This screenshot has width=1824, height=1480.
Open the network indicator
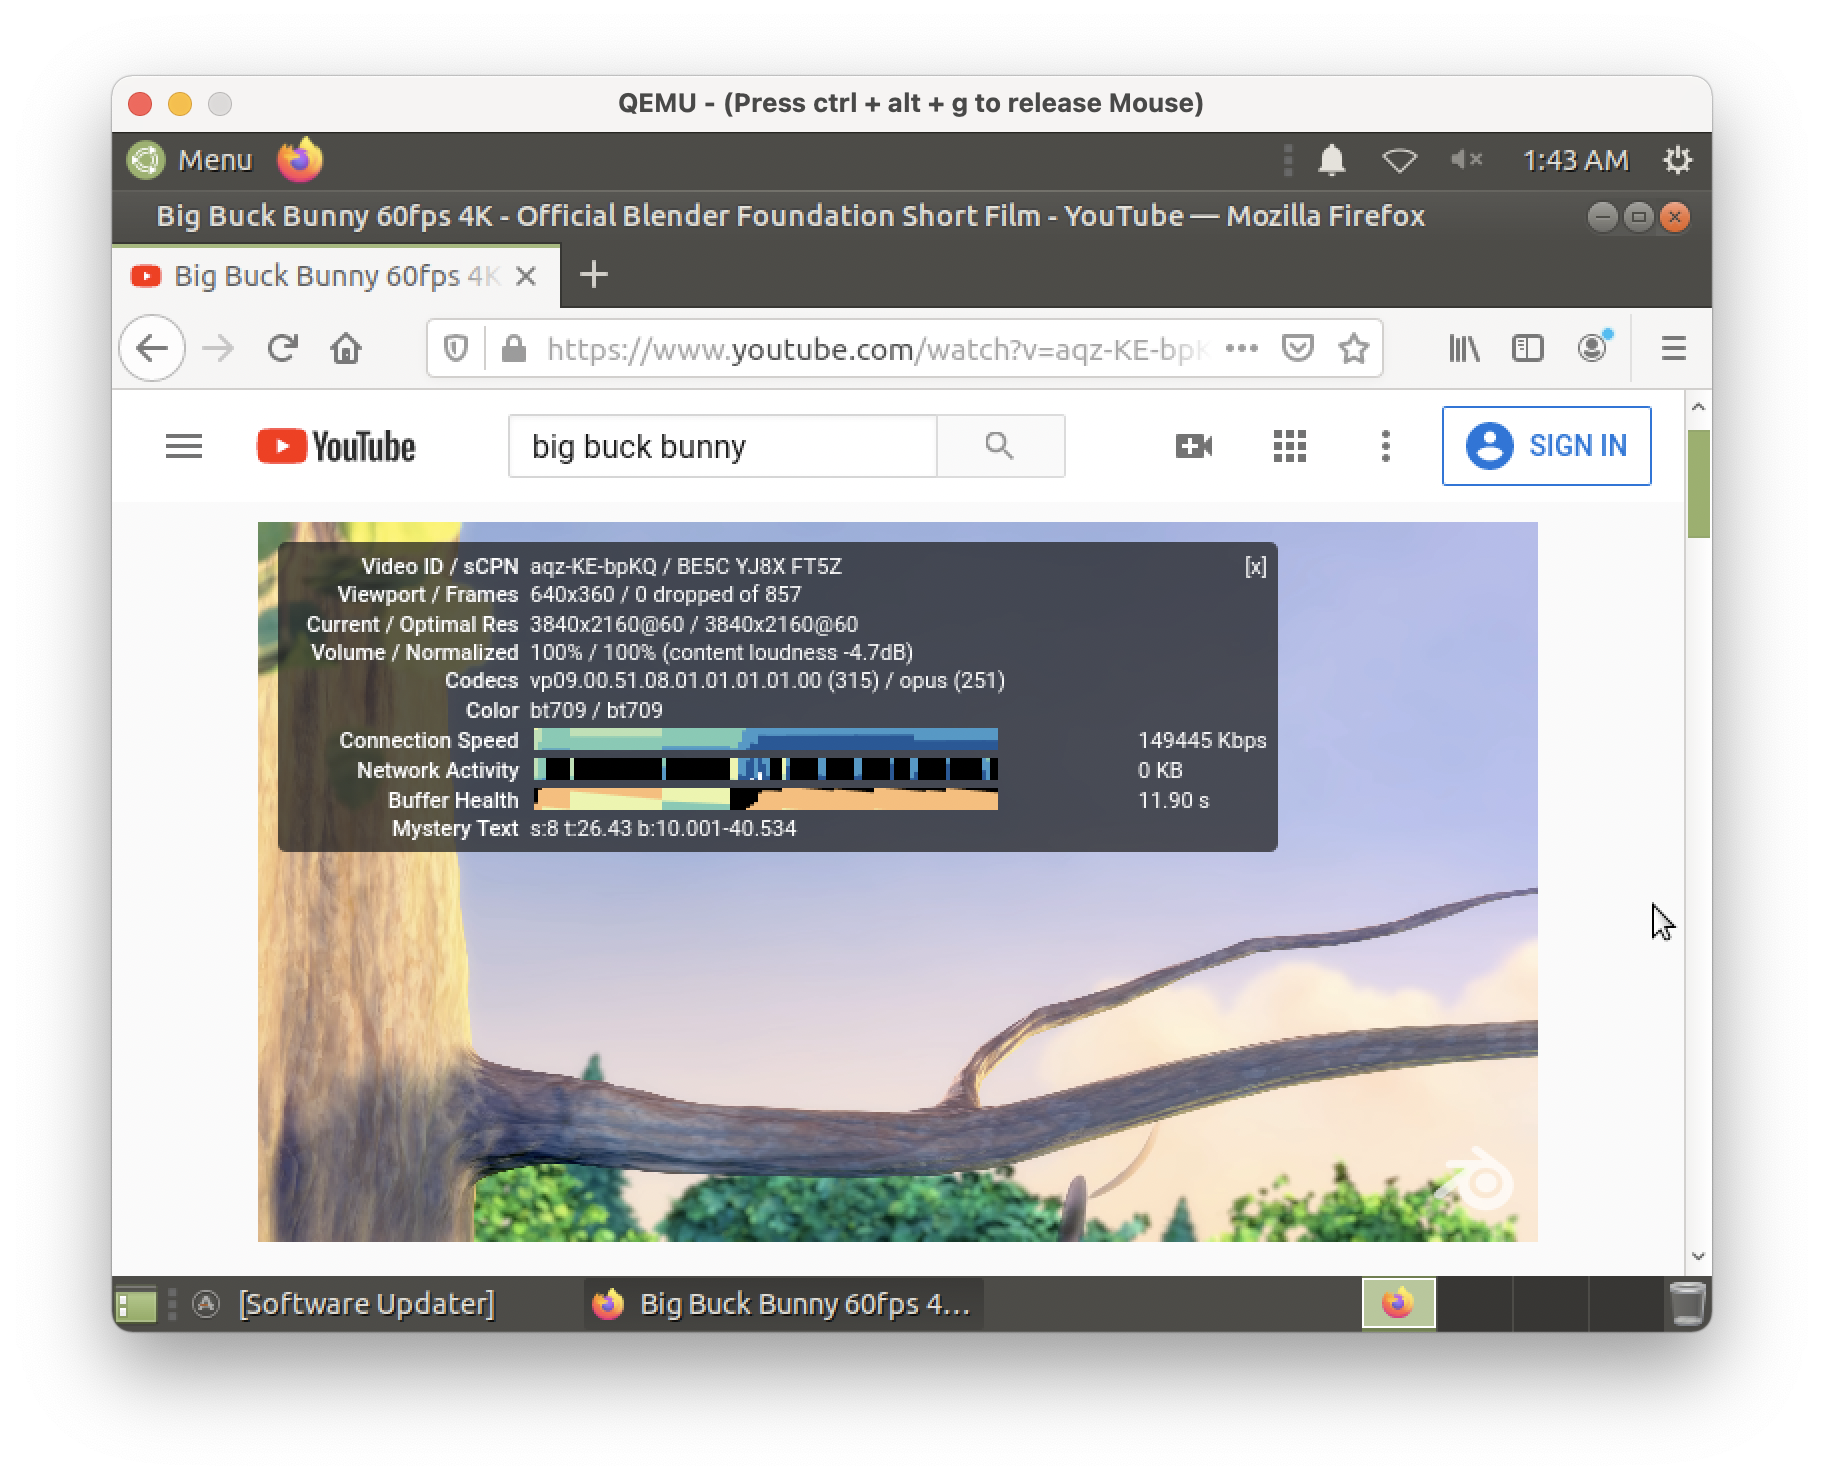pyautogui.click(x=1399, y=160)
